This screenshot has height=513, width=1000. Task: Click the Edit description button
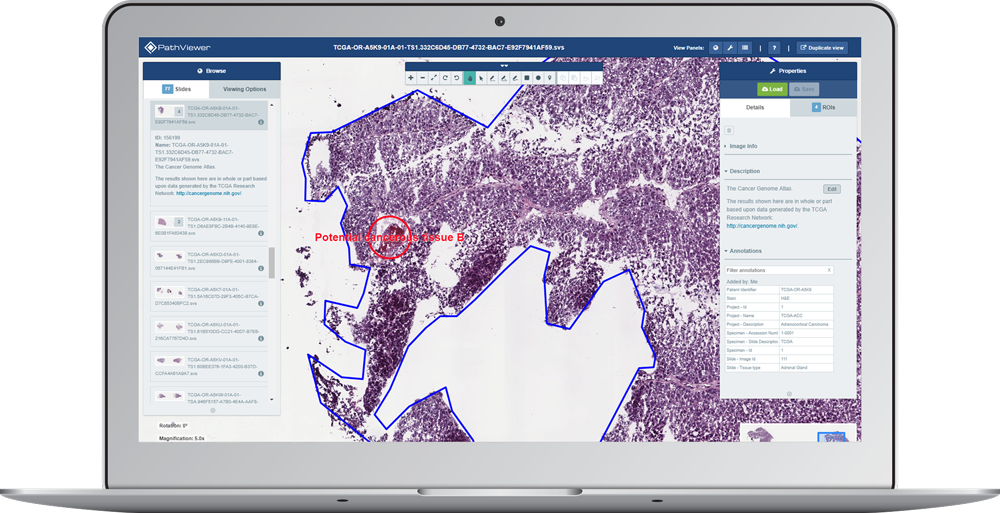coord(832,189)
